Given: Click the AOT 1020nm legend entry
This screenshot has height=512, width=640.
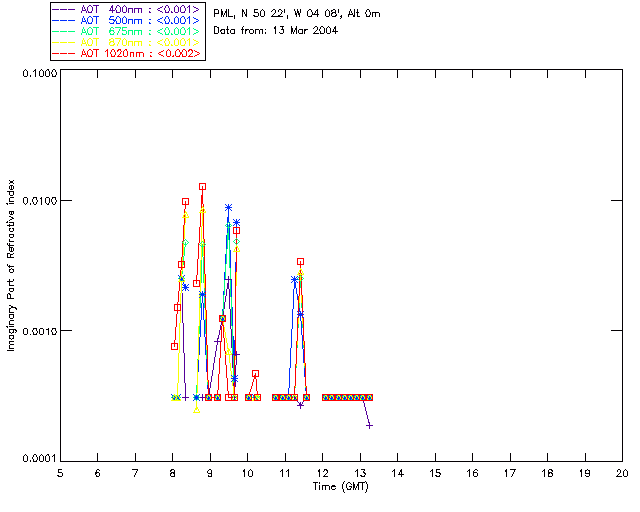Looking at the screenshot, I should 127,53.
